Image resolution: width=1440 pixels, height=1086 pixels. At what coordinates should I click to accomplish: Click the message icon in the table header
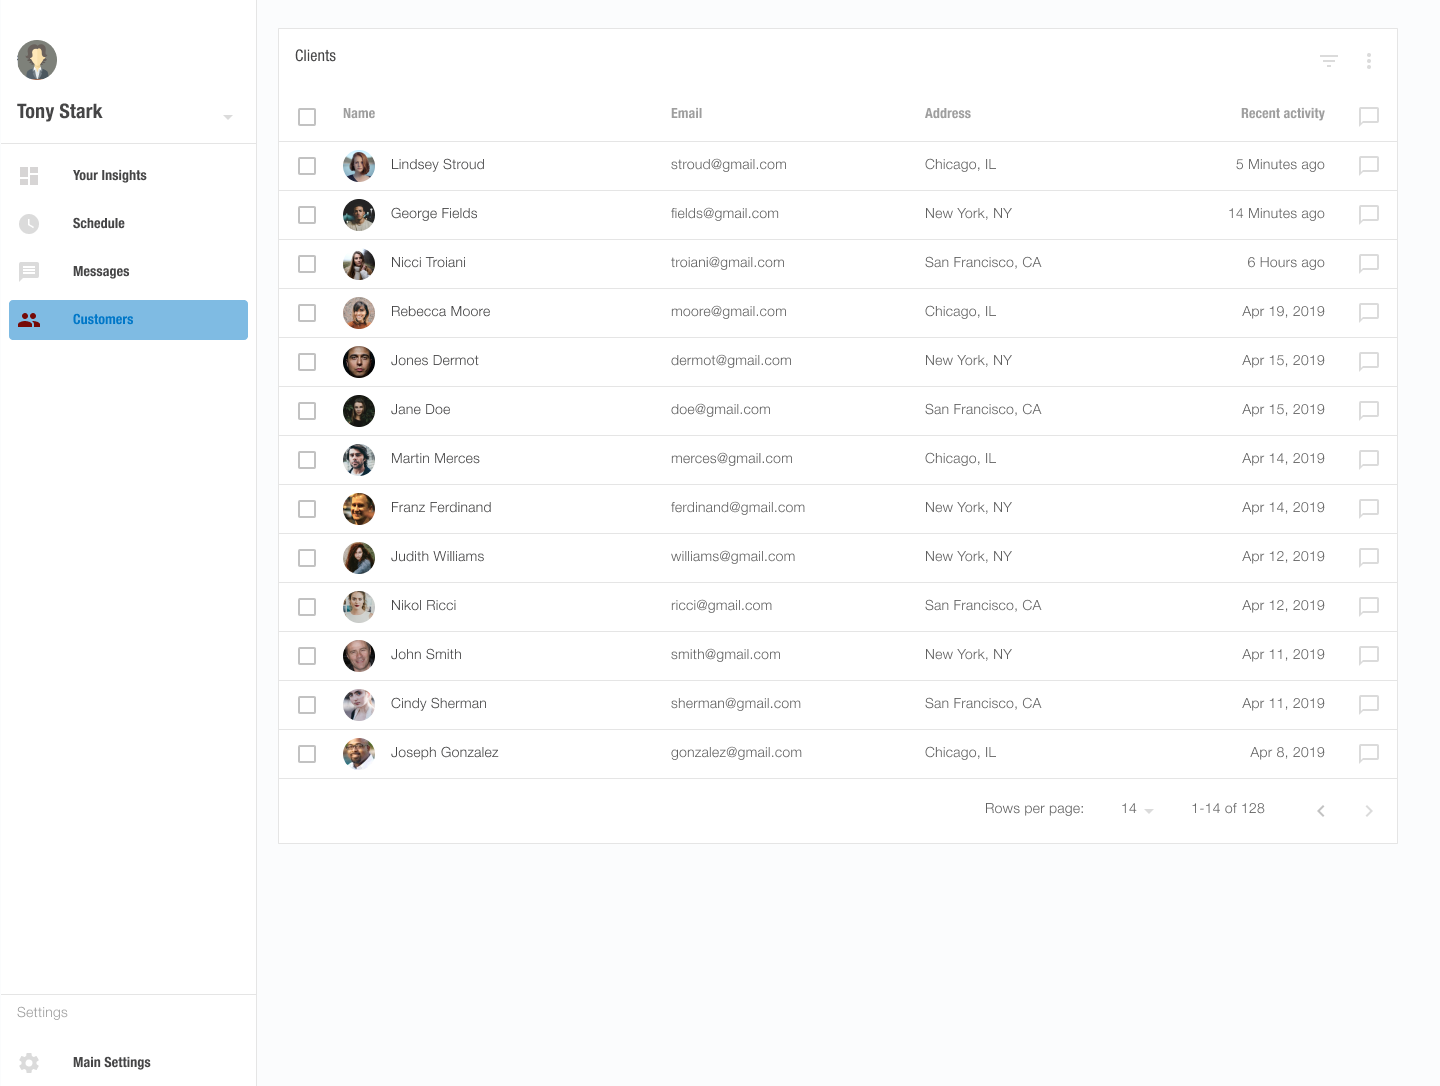click(x=1369, y=116)
